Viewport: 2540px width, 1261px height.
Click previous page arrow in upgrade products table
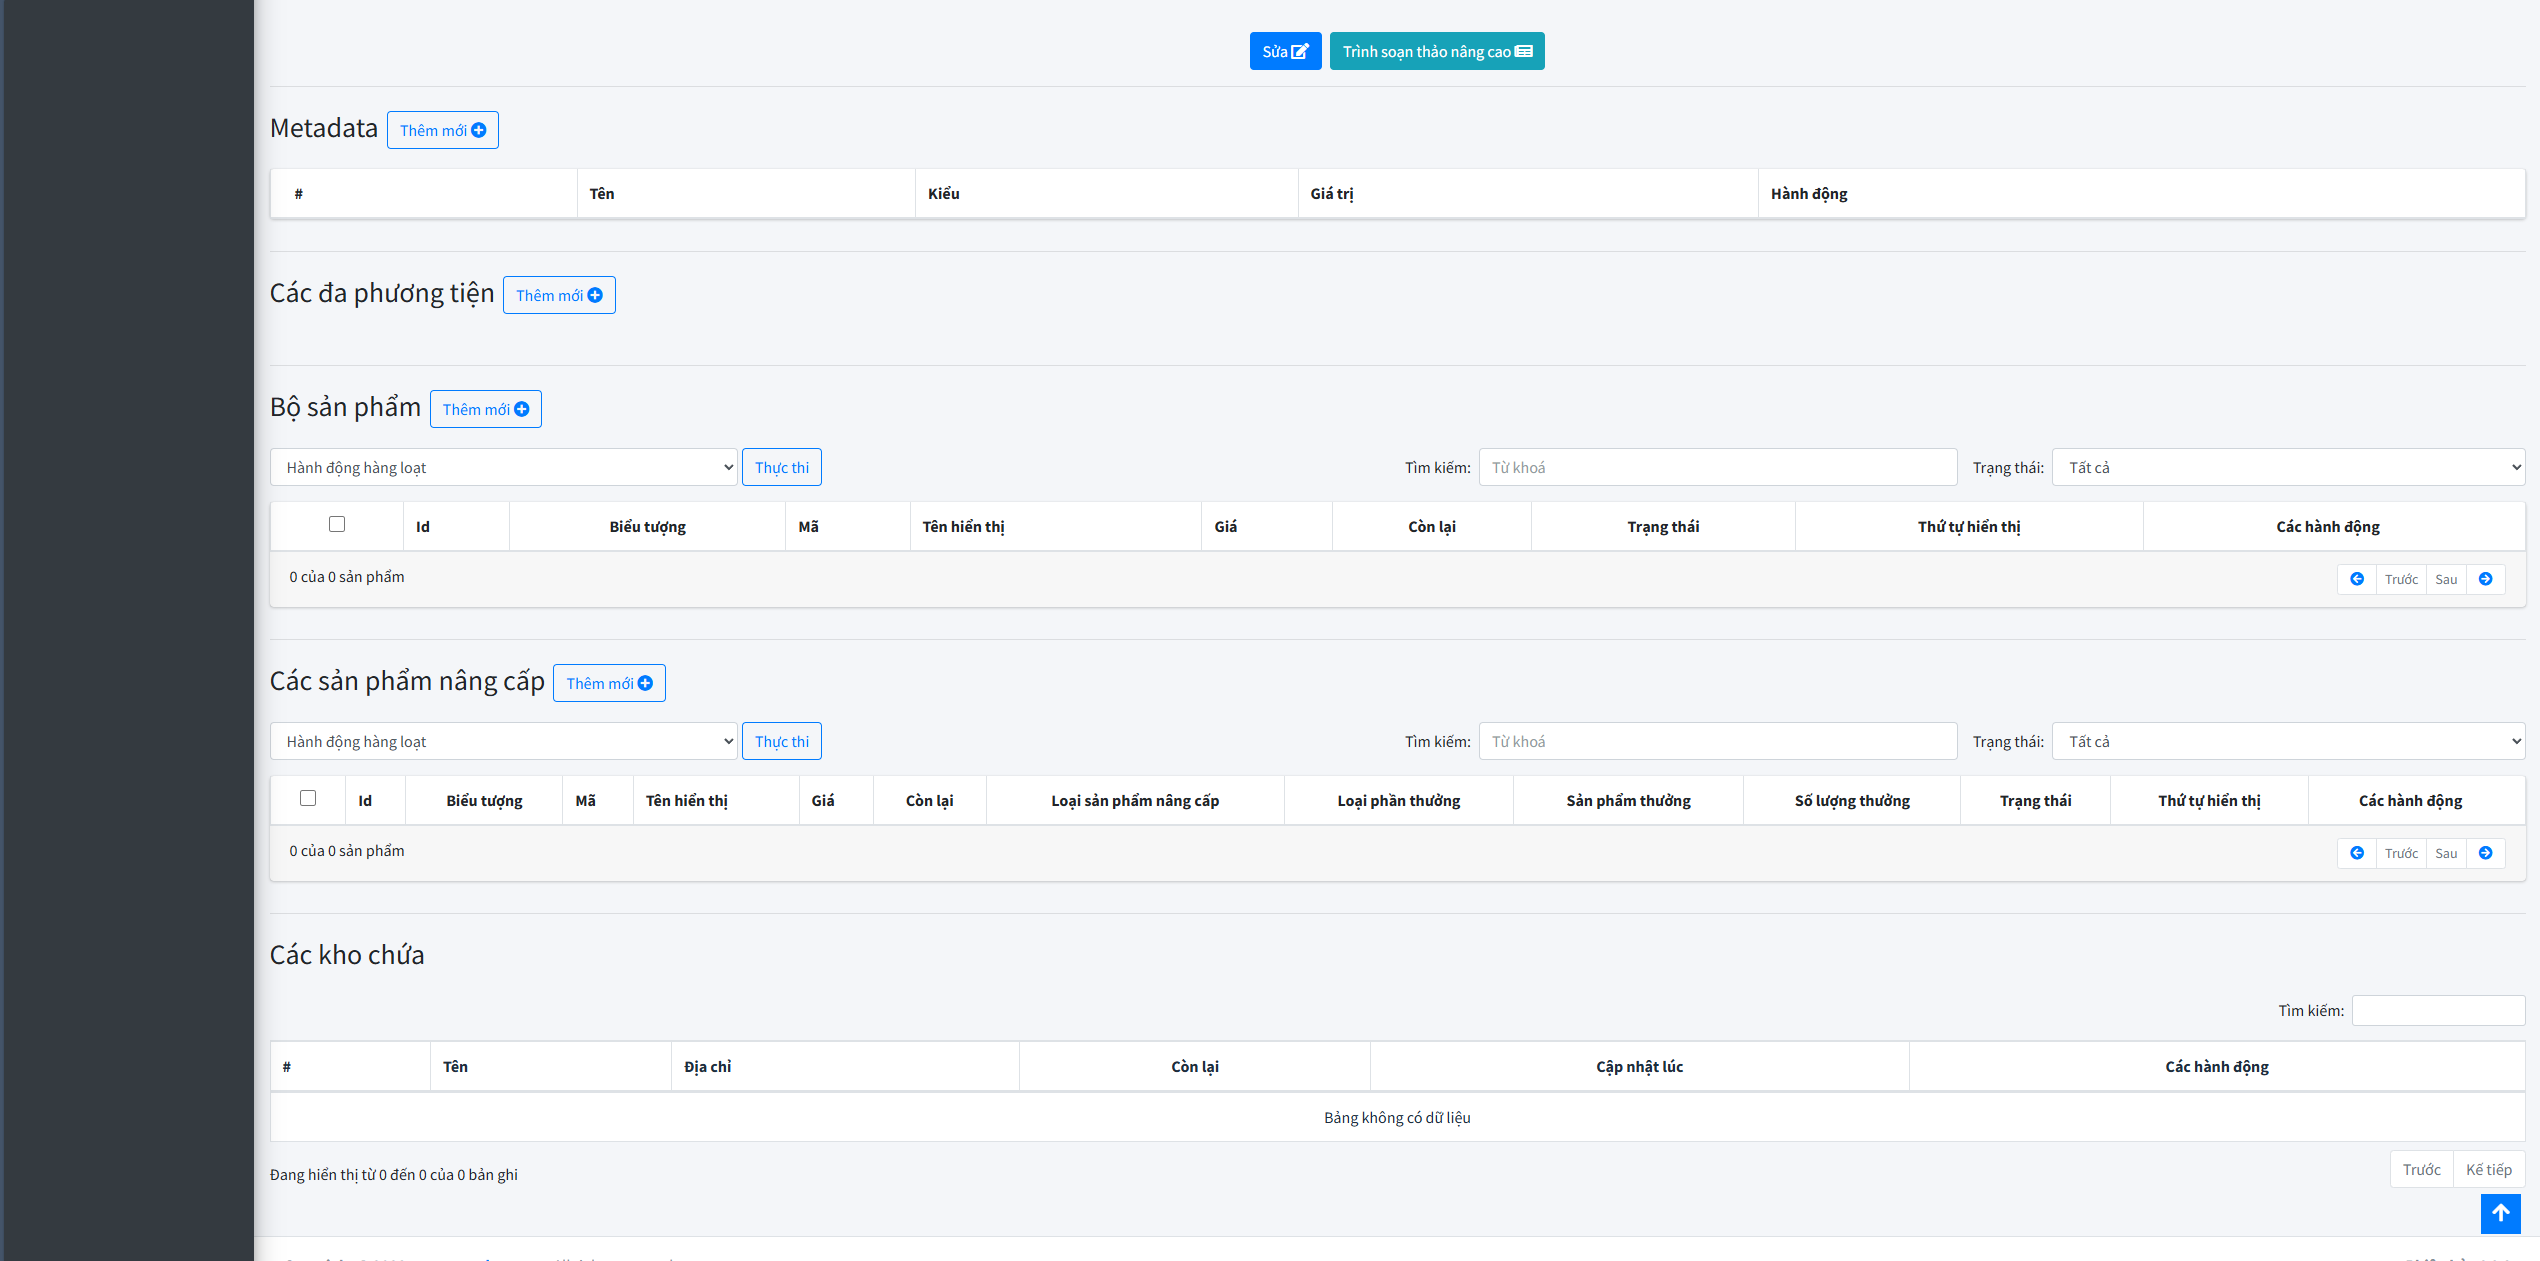click(2357, 853)
